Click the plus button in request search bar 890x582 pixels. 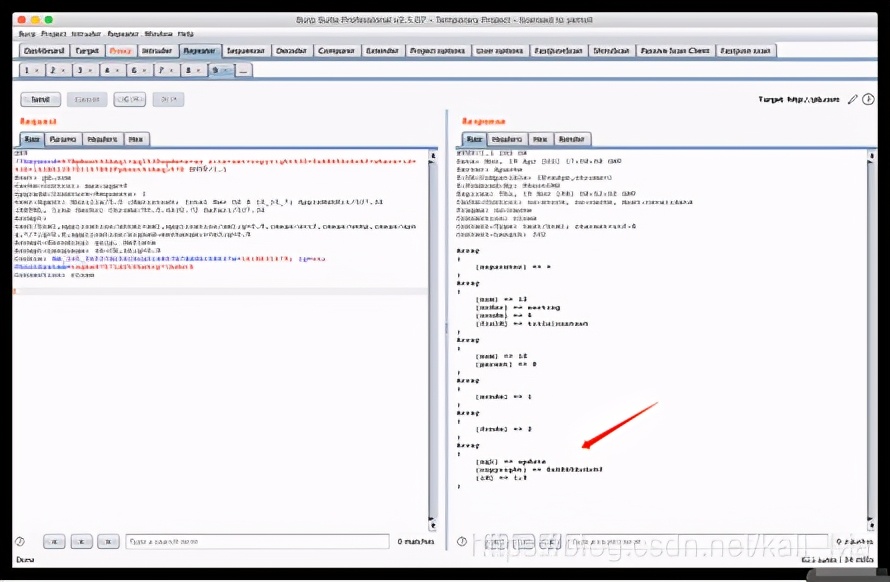(82, 541)
